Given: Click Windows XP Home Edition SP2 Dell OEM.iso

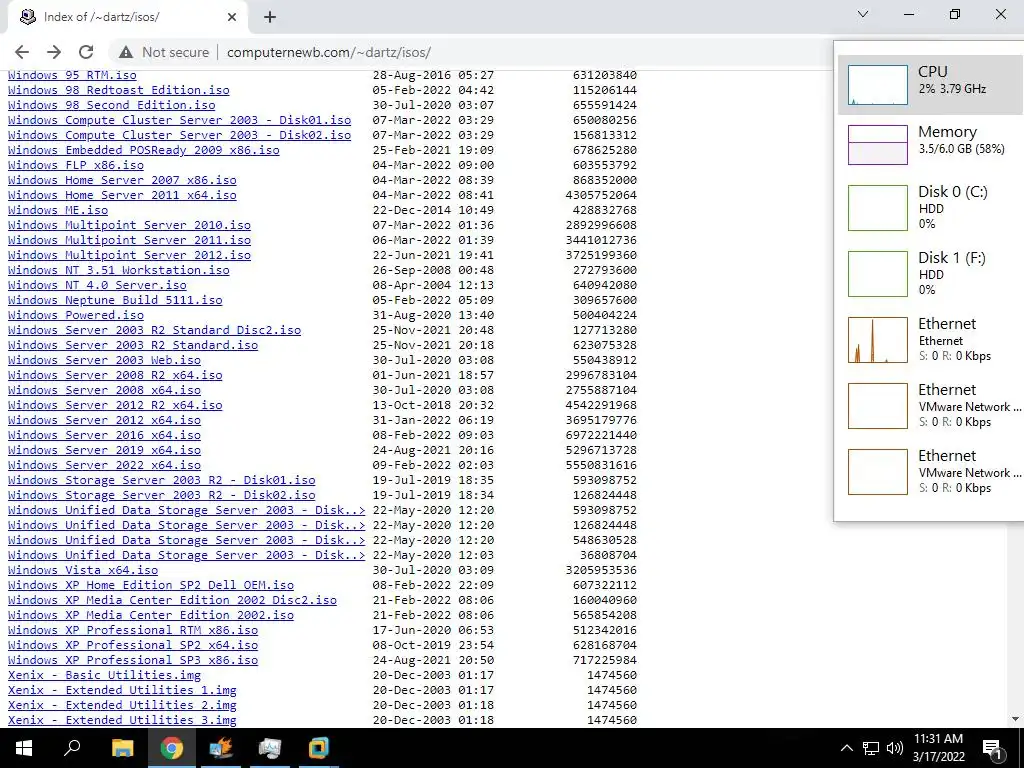Looking at the screenshot, I should [x=150, y=586].
